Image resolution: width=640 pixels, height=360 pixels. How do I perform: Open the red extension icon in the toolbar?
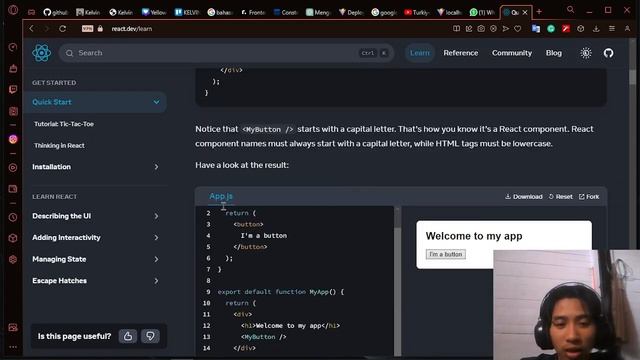point(566,29)
